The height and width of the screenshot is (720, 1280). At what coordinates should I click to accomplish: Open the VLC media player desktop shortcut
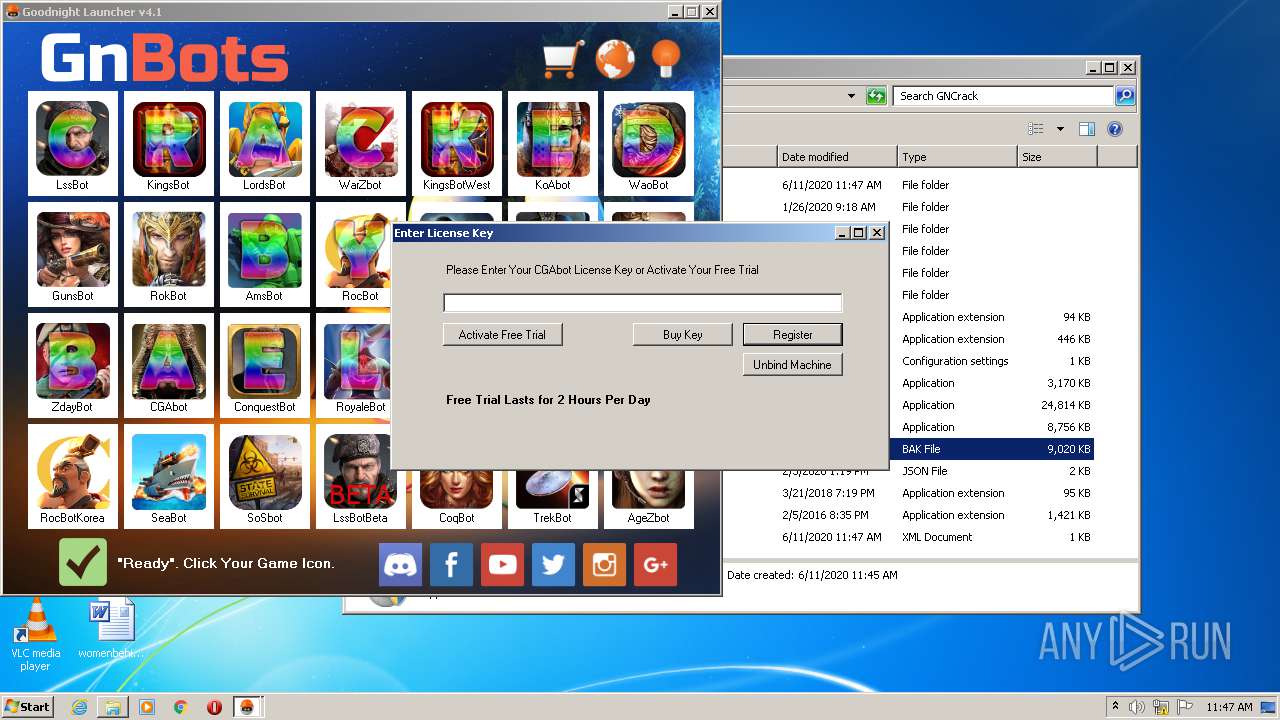pyautogui.click(x=36, y=635)
